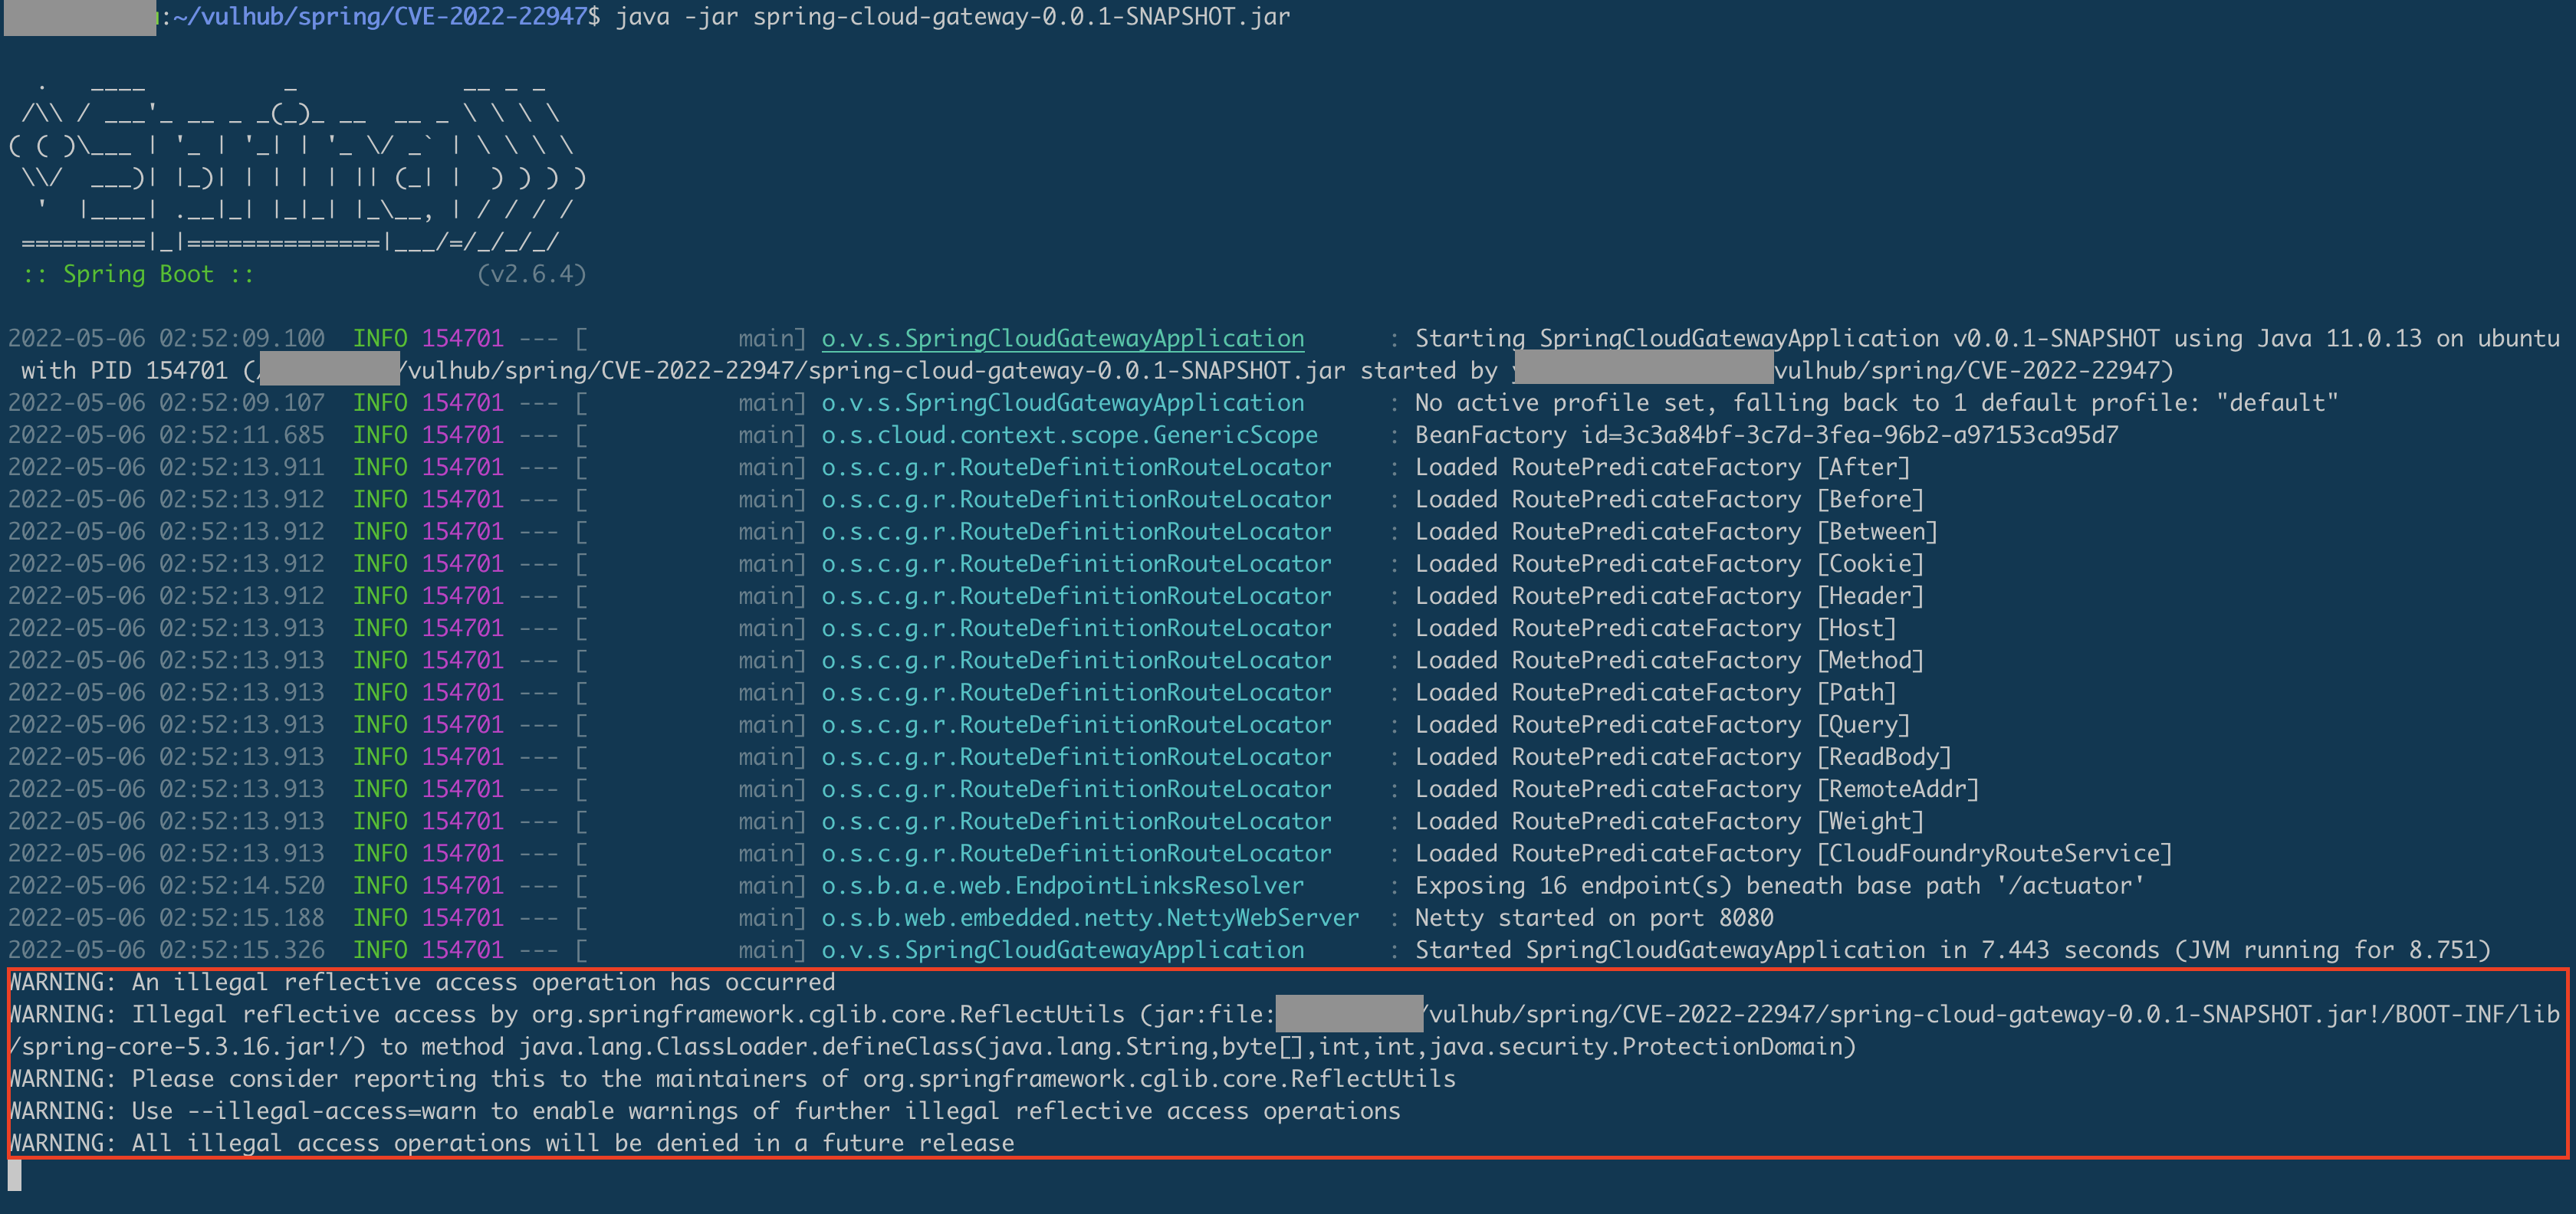Click the java.lang.ClassLoader.defineClass method text
Image resolution: width=2576 pixels, height=1214 pixels.
[1187, 1047]
